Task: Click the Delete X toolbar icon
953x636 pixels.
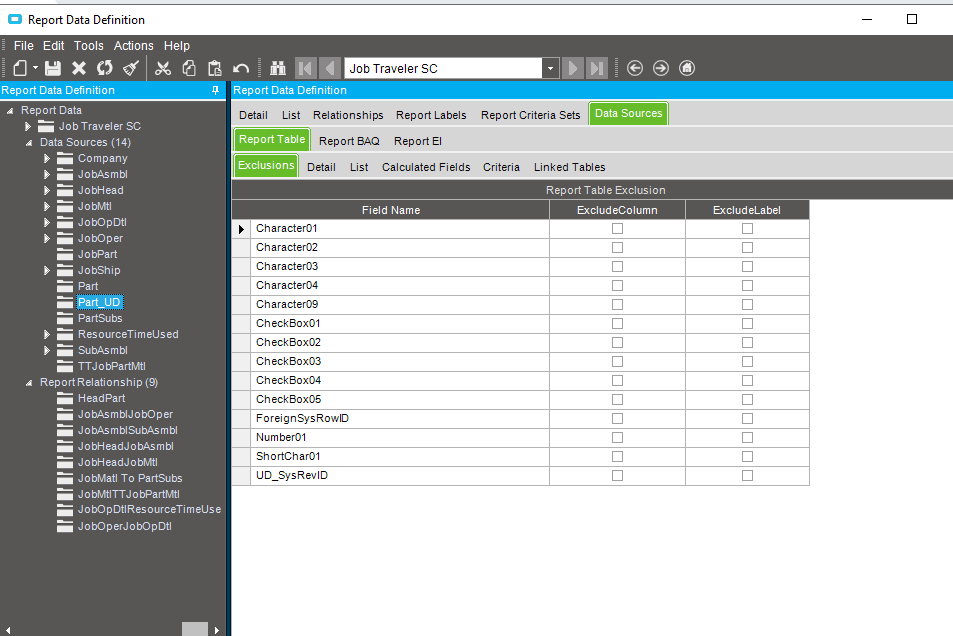Action: tap(79, 68)
